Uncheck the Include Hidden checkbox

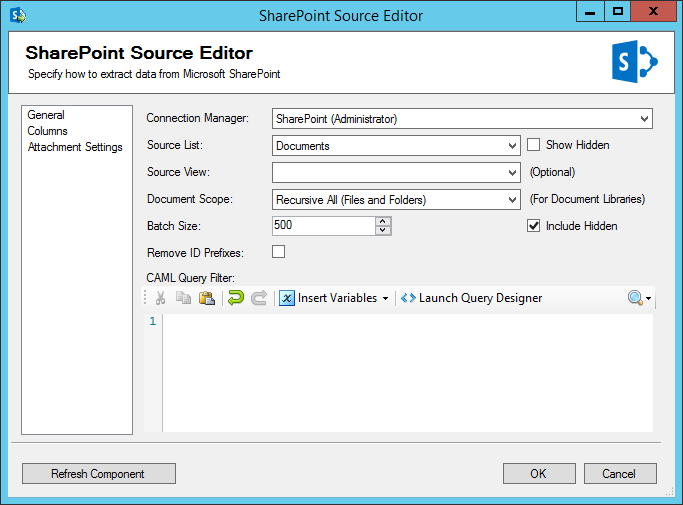coord(534,226)
